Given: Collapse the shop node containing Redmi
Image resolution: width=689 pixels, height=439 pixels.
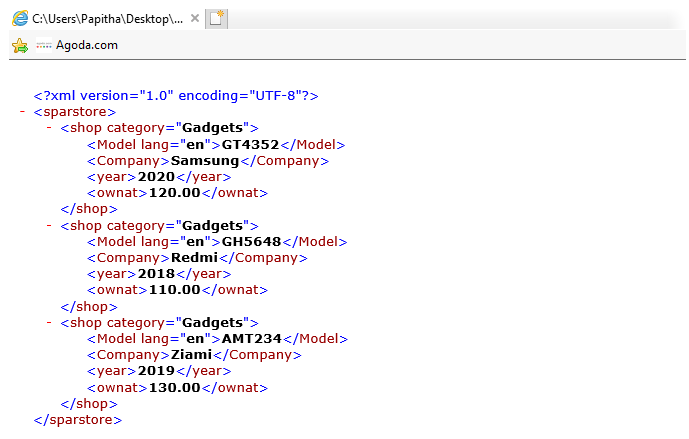Looking at the screenshot, I should [50, 226].
